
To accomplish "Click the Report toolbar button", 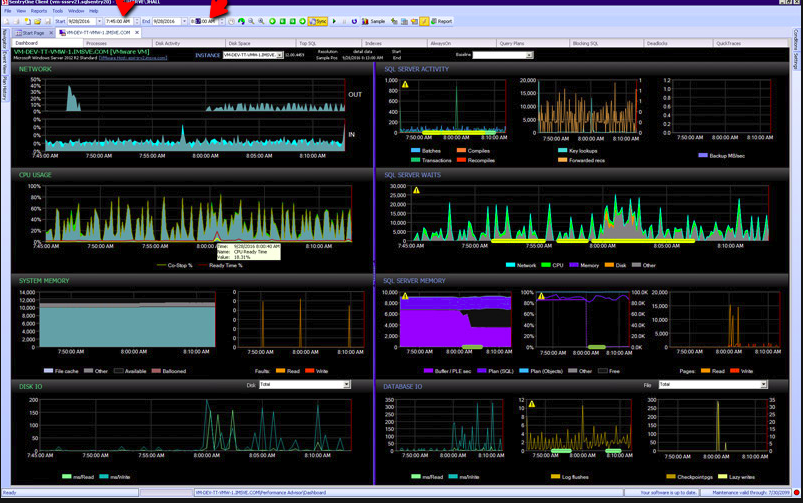I will 441,22.
